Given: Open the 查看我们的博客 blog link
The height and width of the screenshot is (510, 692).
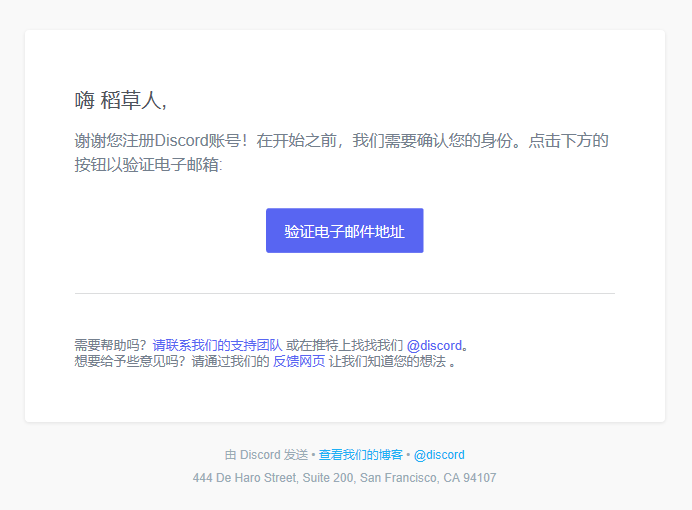Looking at the screenshot, I should 361,454.
